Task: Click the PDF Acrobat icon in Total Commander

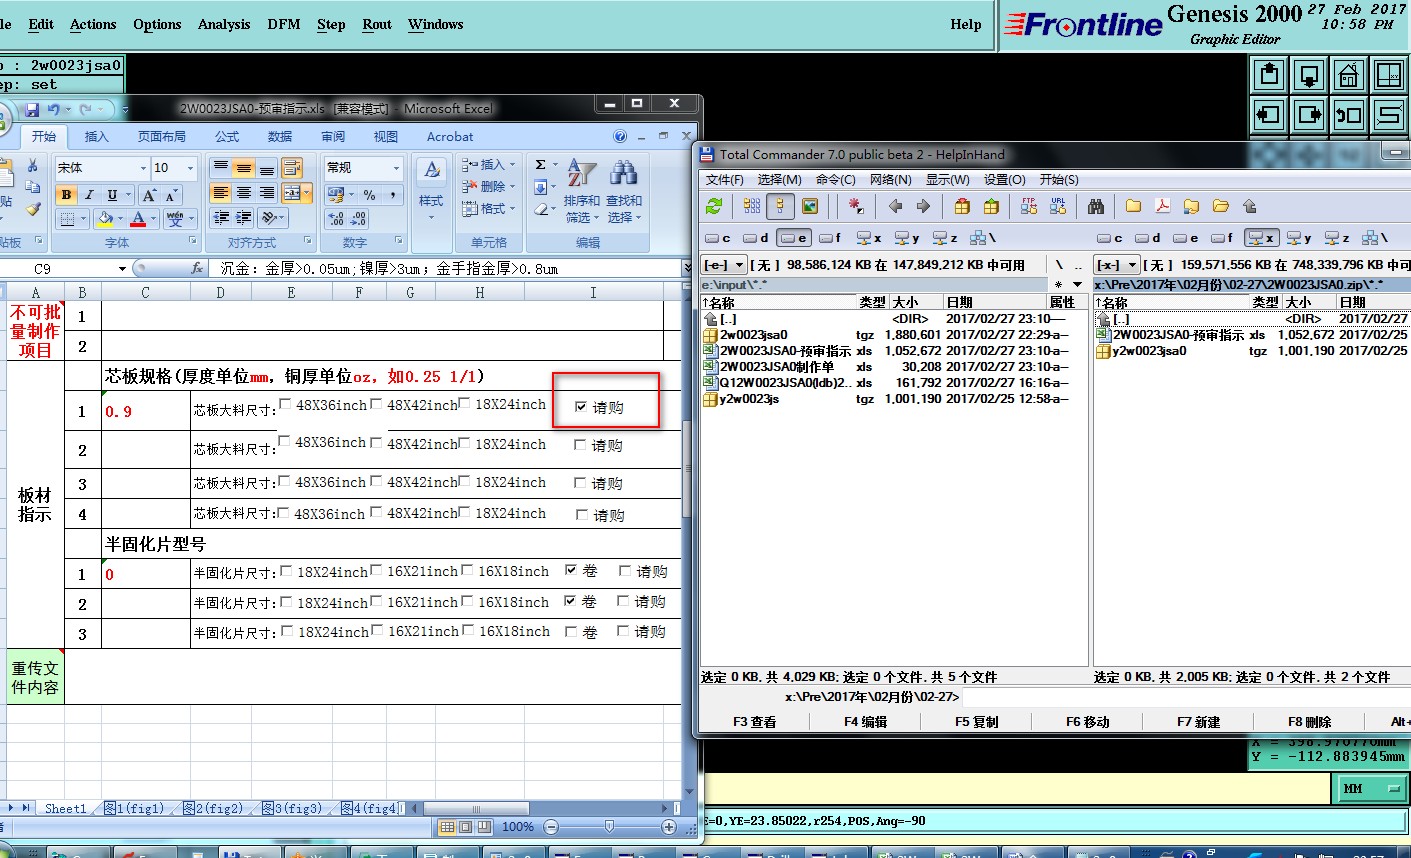Action: click(x=1162, y=206)
